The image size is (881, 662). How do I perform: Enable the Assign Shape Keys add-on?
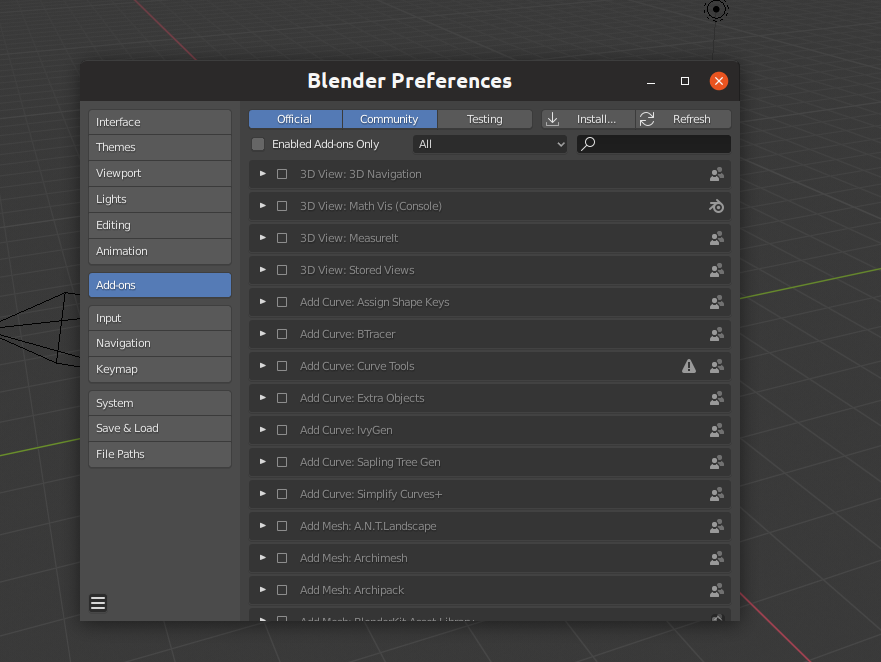[x=282, y=302]
